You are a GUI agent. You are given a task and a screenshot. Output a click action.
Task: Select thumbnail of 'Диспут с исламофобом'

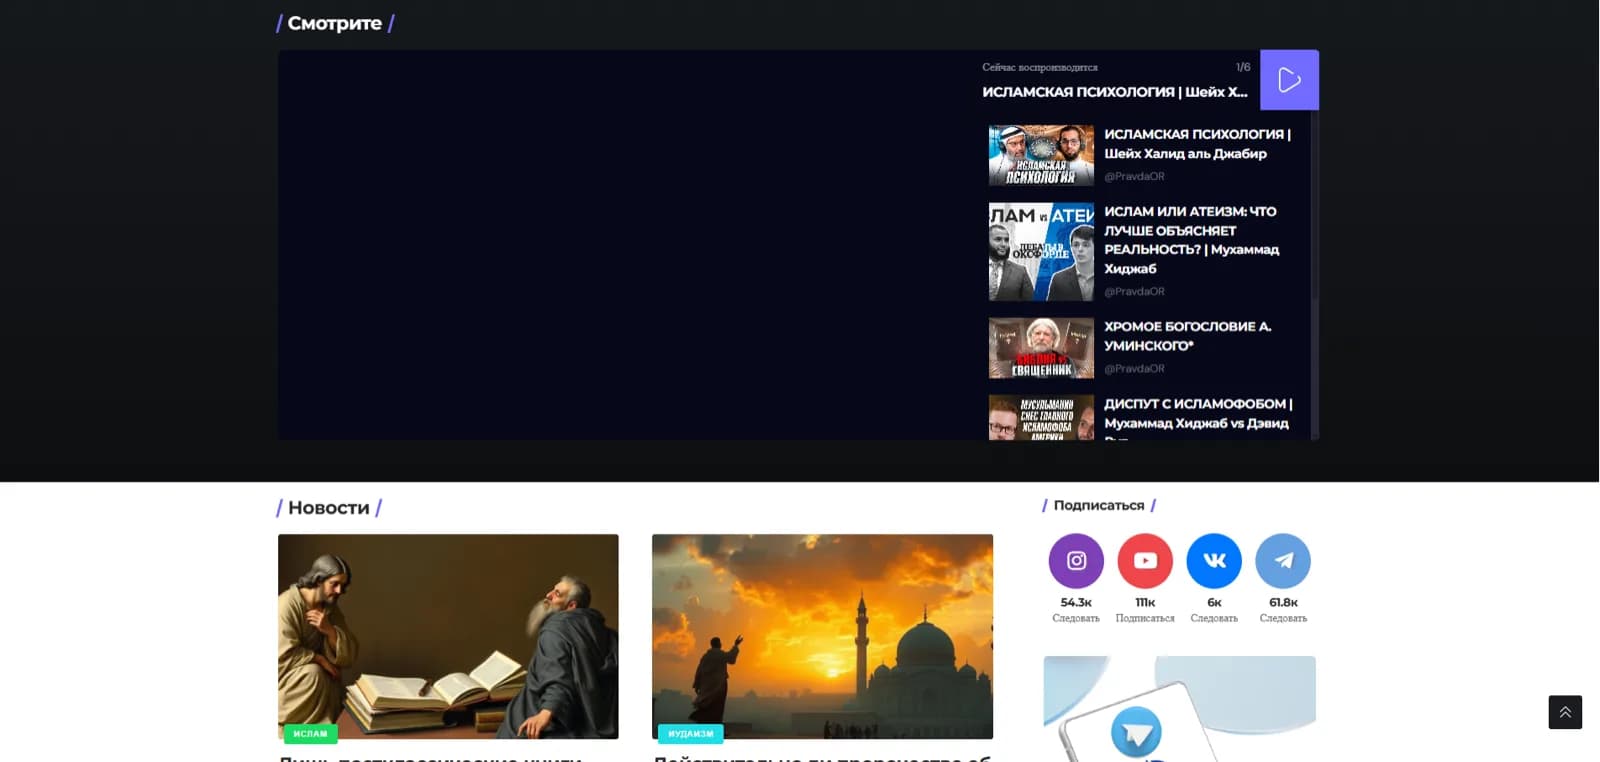pos(1041,418)
